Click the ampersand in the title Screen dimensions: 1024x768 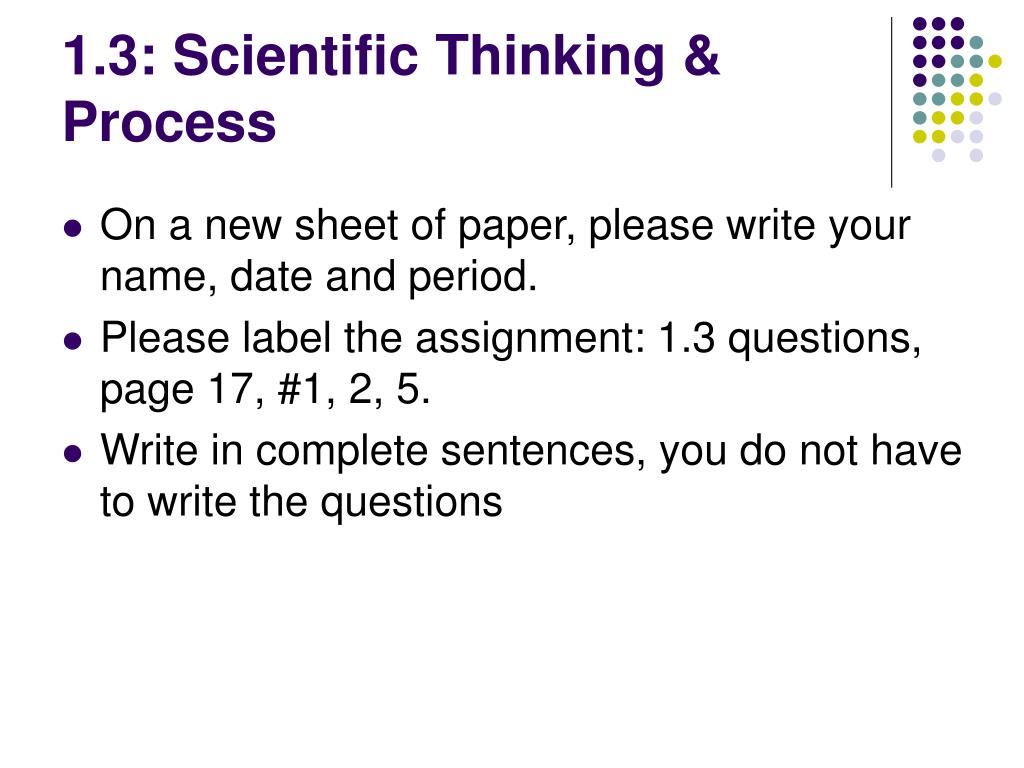[x=701, y=56]
